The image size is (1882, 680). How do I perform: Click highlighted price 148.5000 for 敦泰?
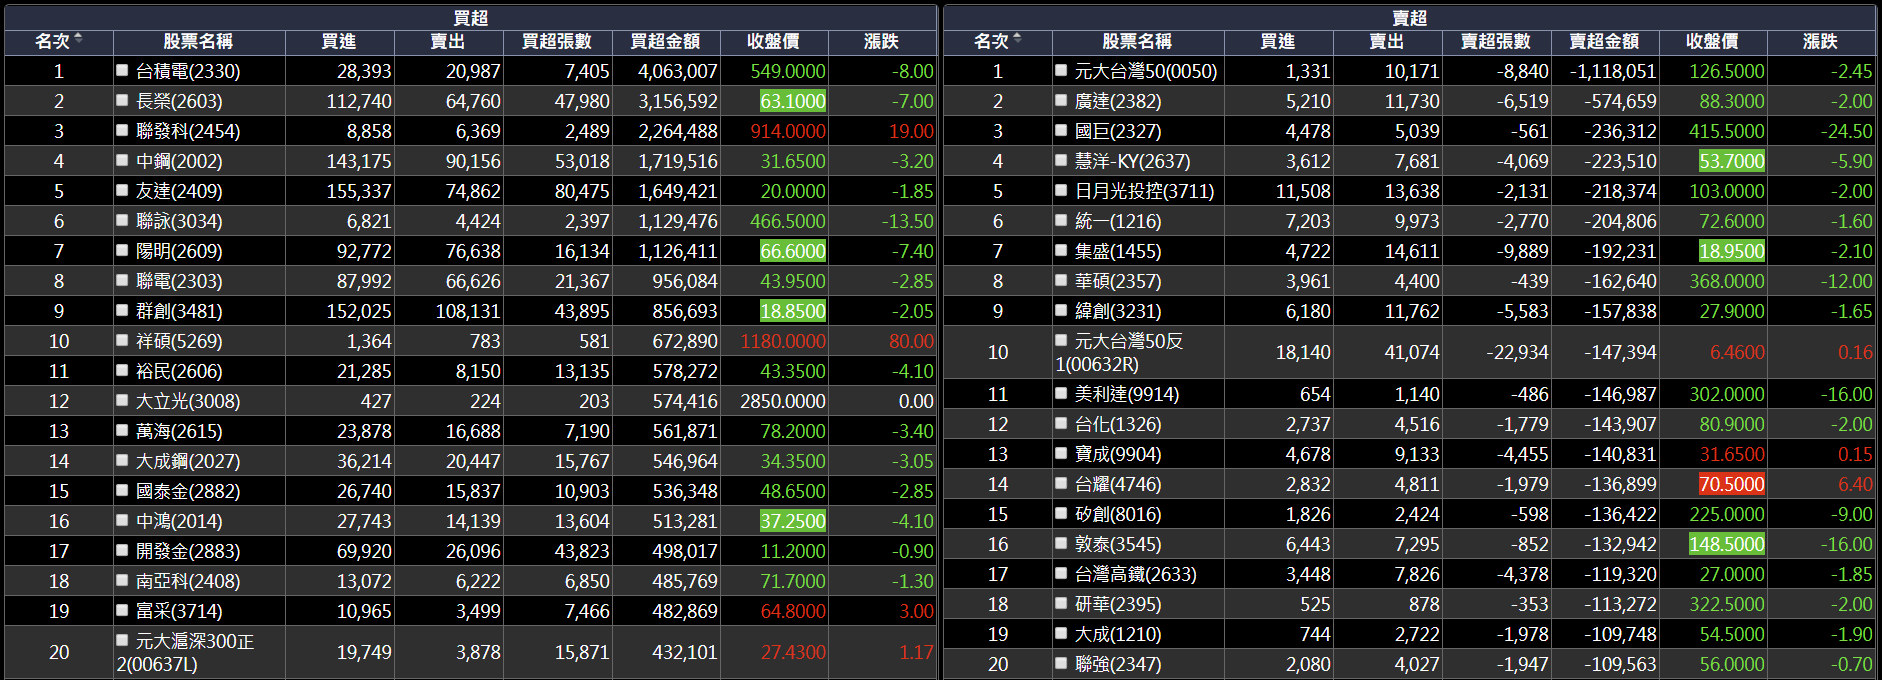[1727, 544]
